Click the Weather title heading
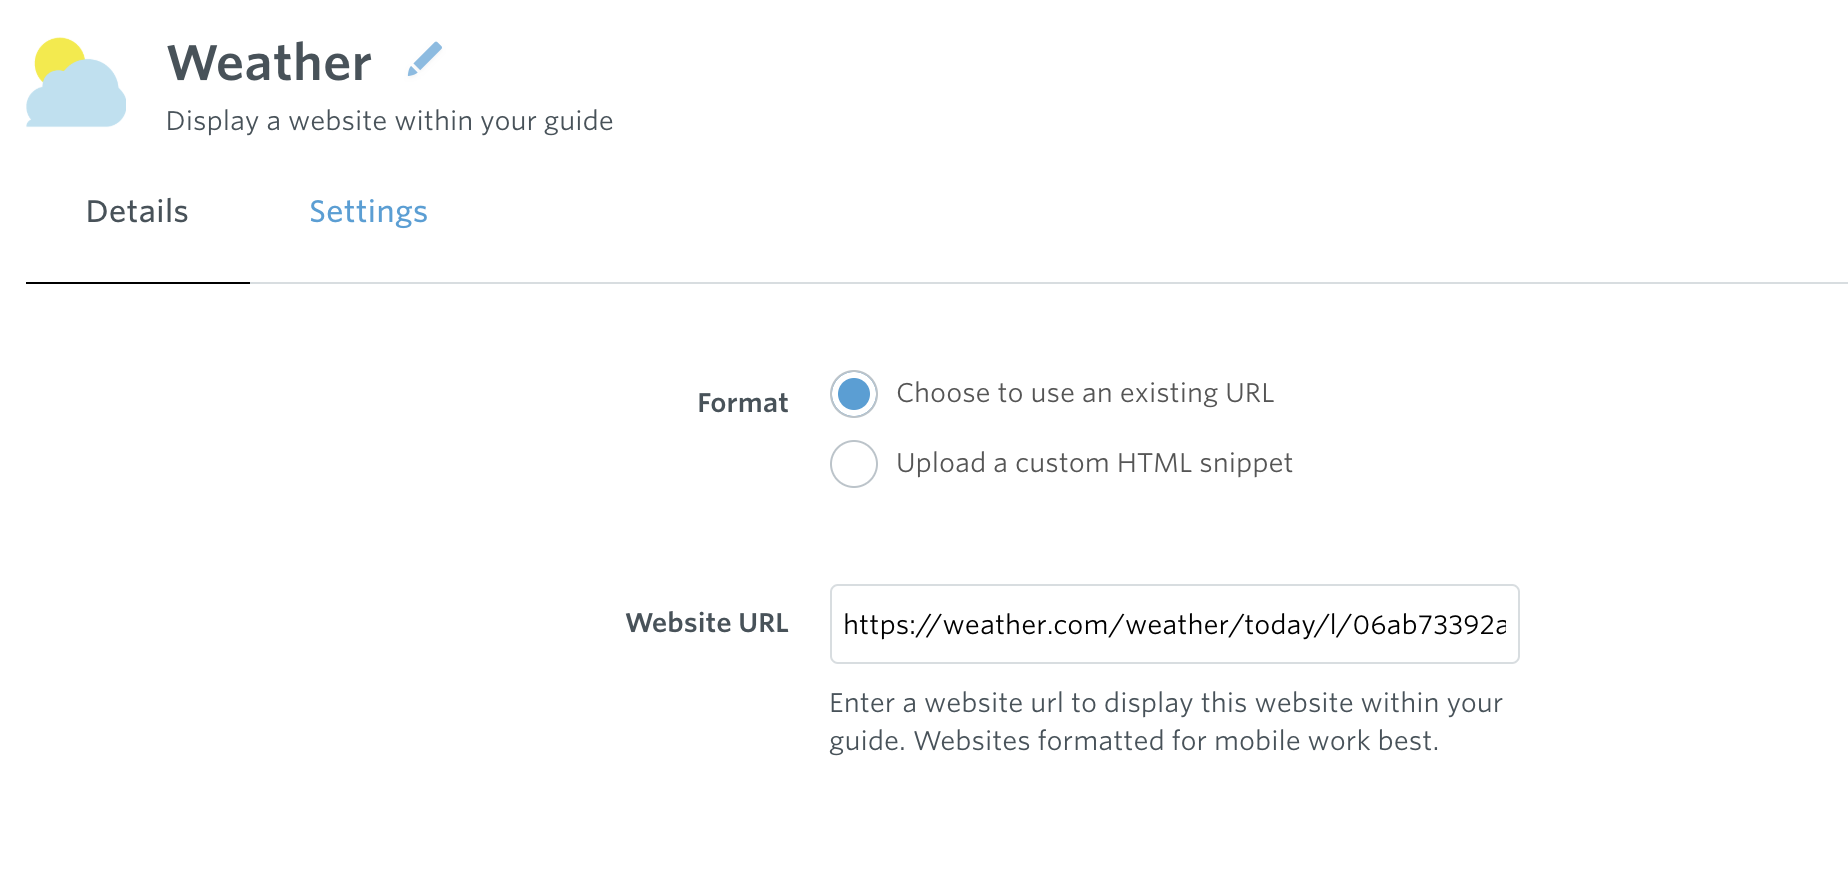Image resolution: width=1848 pixels, height=892 pixels. click(269, 63)
